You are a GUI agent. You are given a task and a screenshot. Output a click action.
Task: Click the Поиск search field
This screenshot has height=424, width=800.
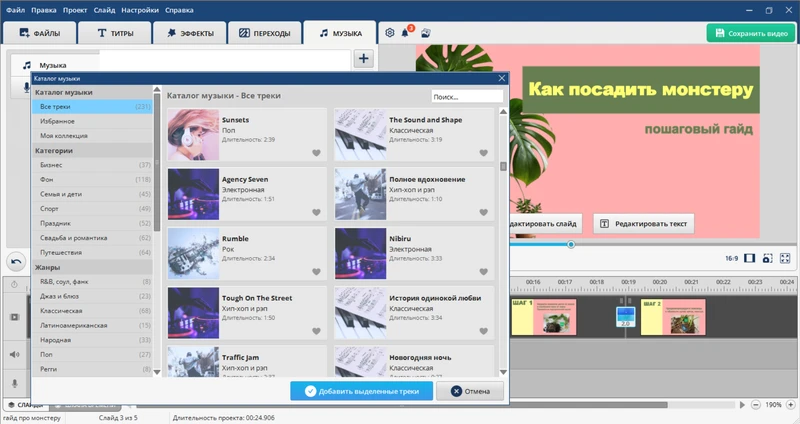coord(467,96)
